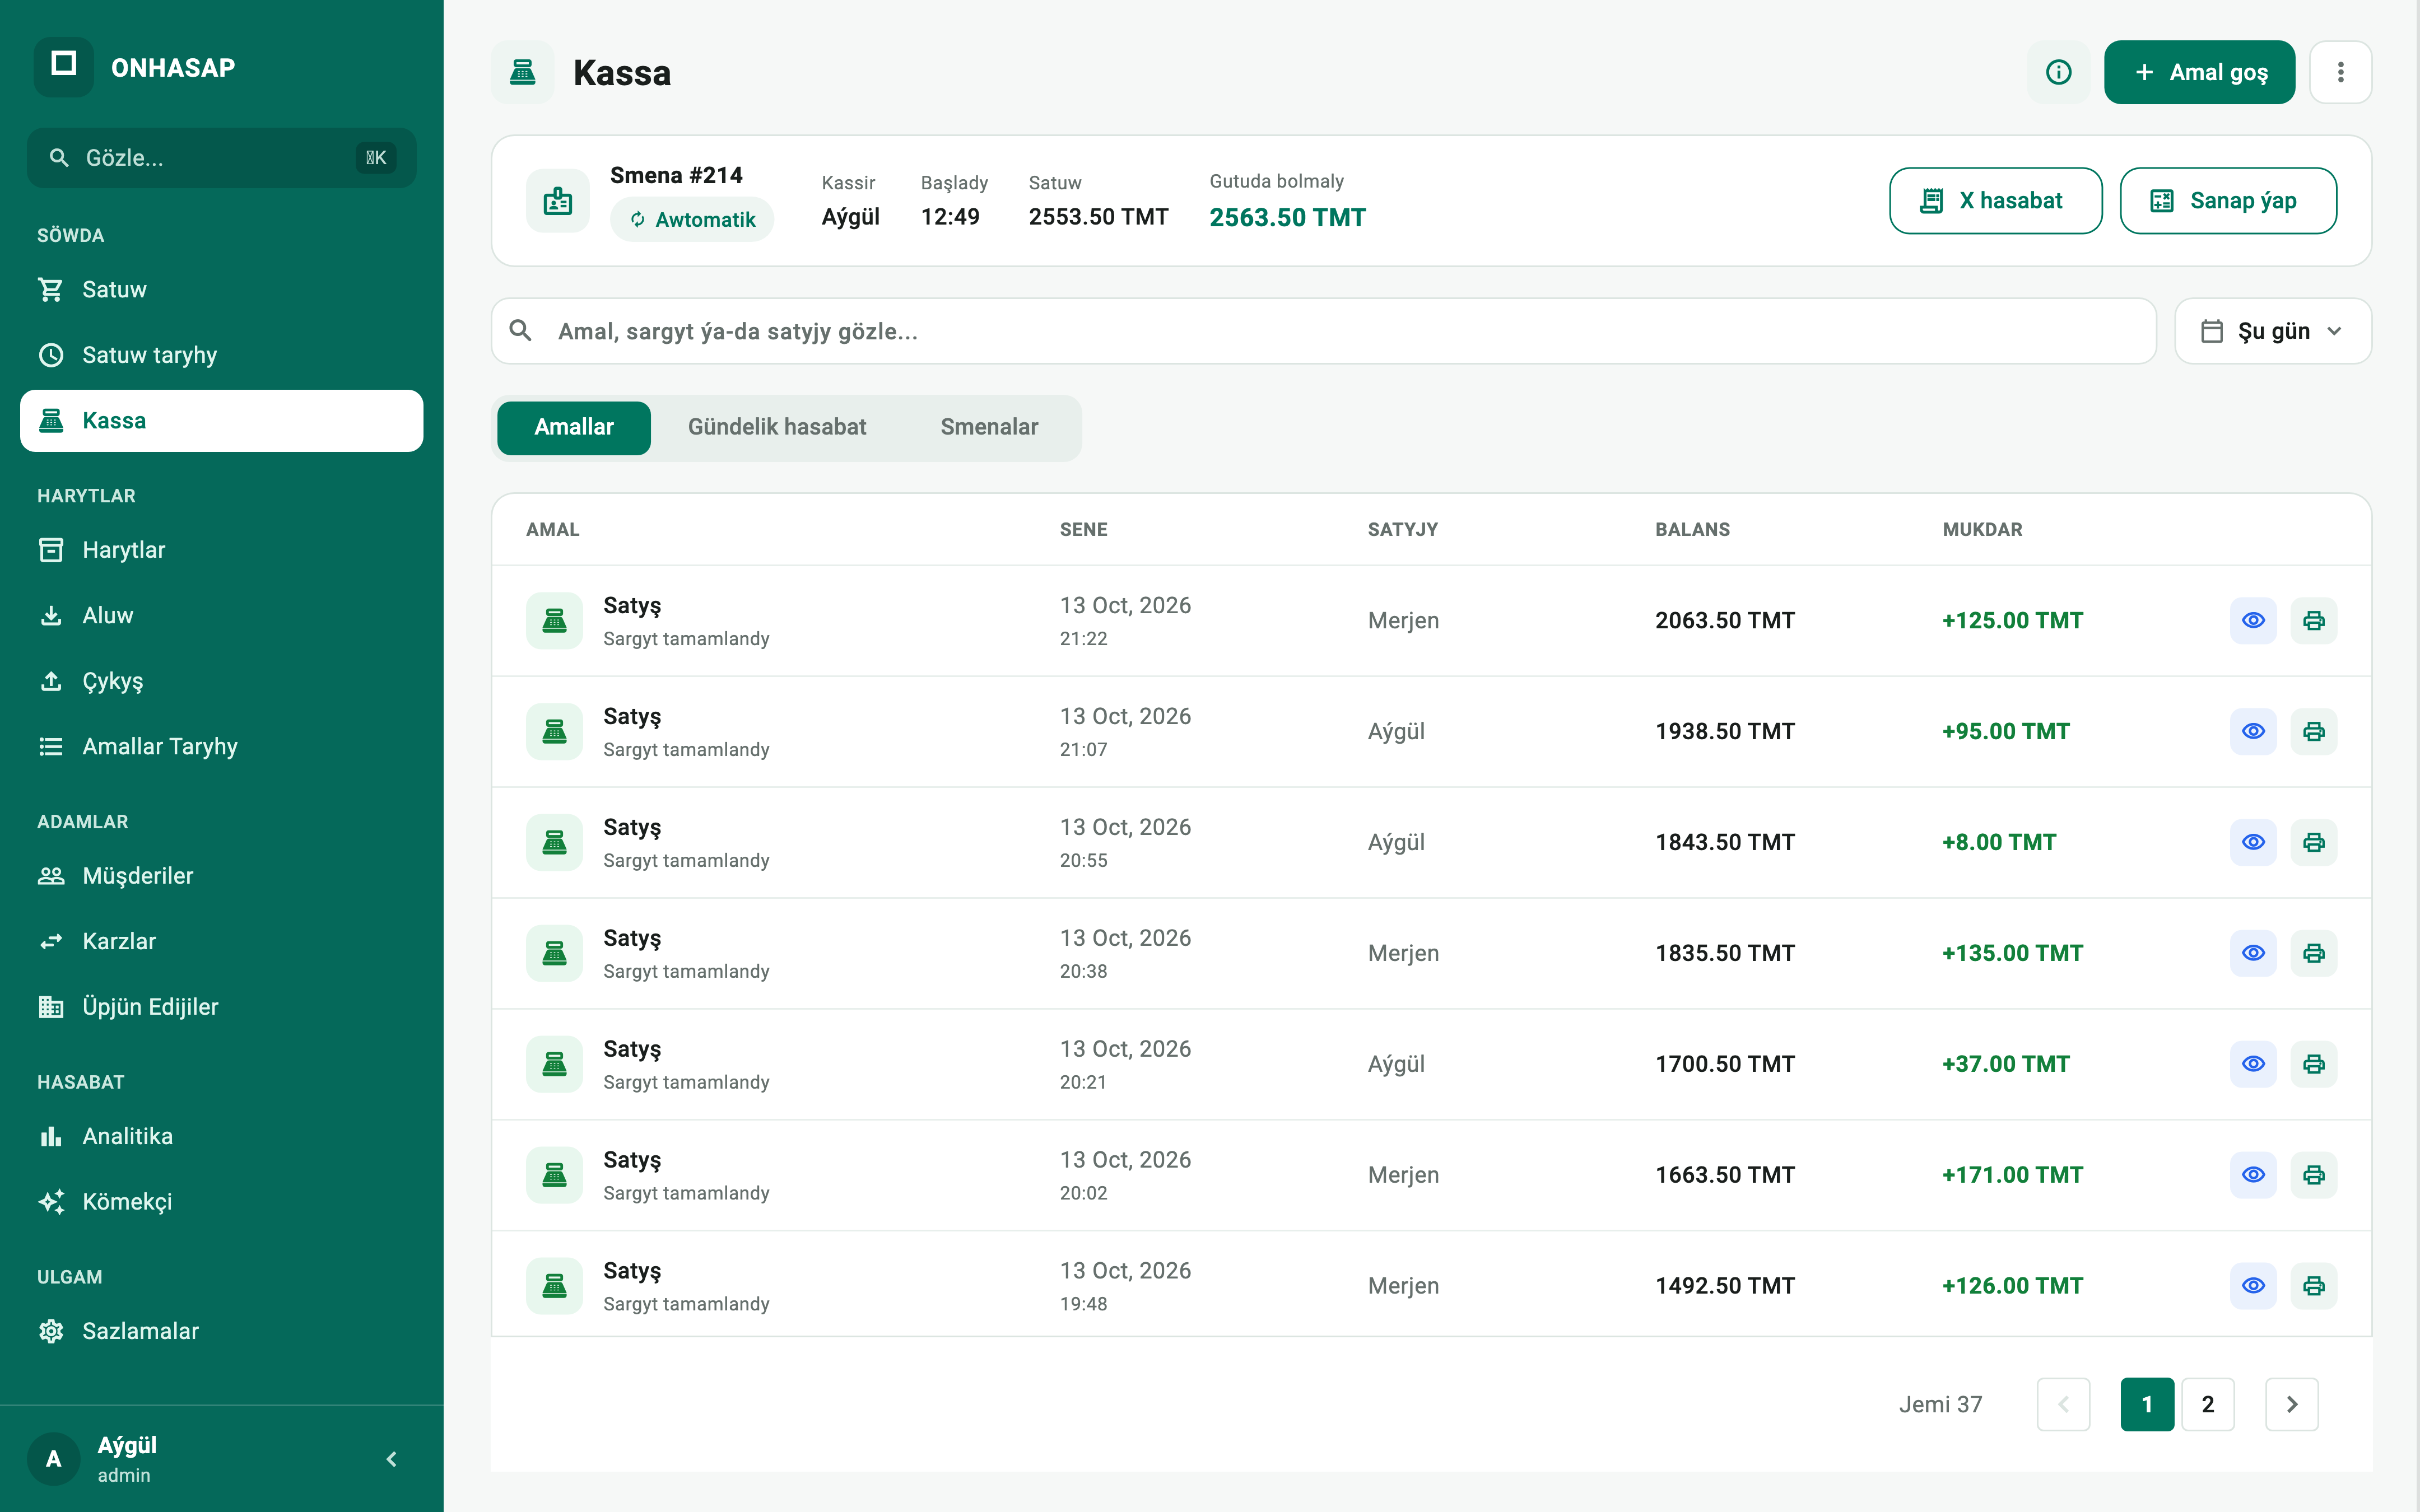Click the sidebar Gözle search box
Viewport: 2420px width, 1512px height.
pos(222,158)
